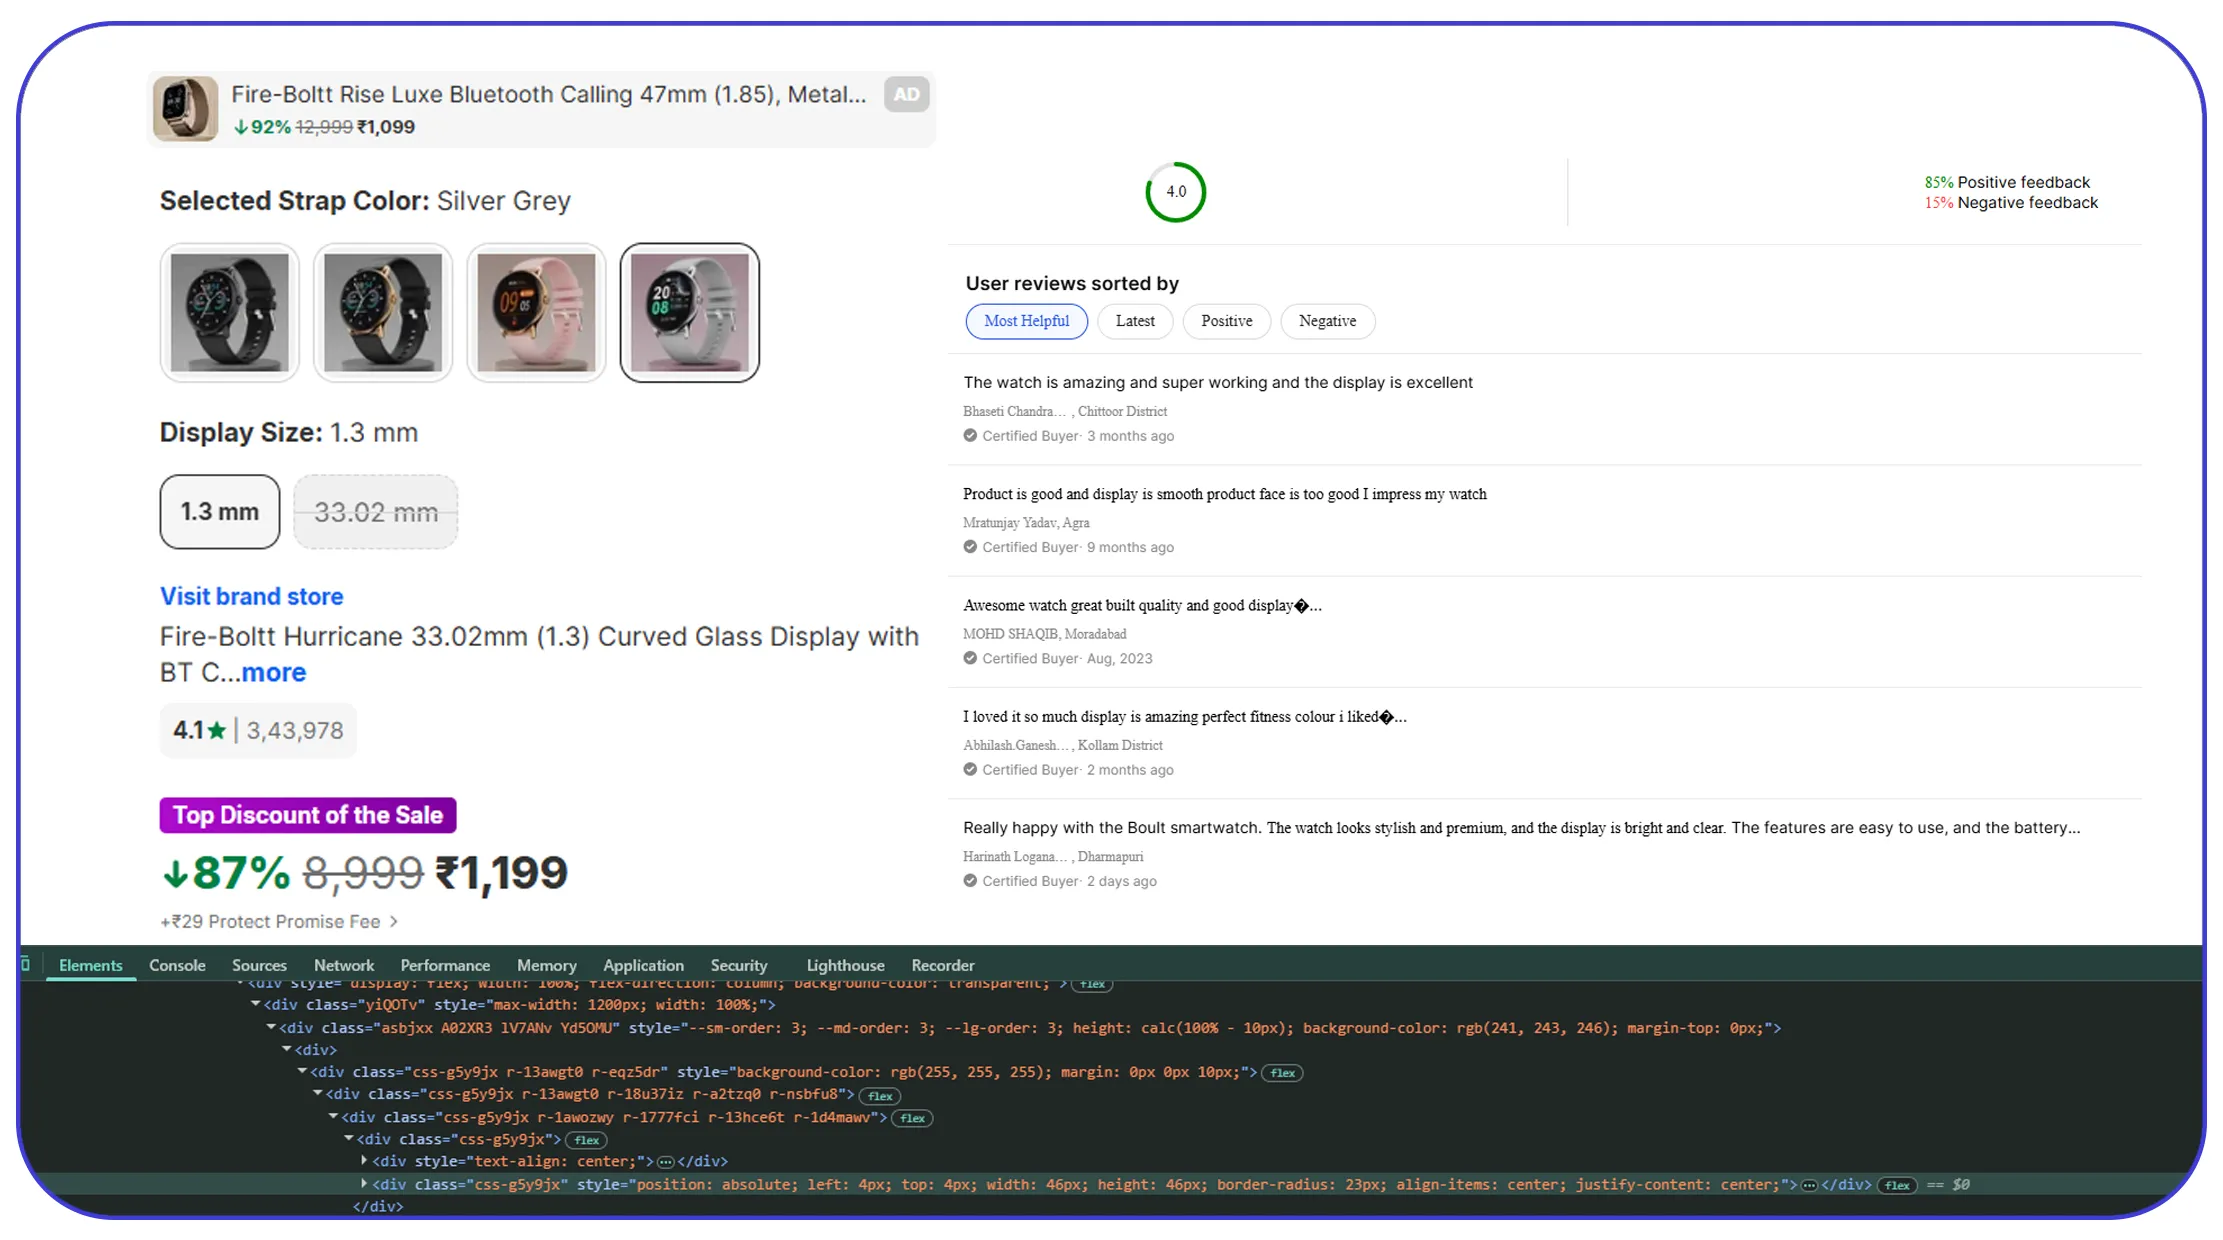The width and height of the screenshot is (2223, 1240).
Task: Click the sponsored Fire-Boltt Rise Luxe watch image
Action: [x=185, y=109]
